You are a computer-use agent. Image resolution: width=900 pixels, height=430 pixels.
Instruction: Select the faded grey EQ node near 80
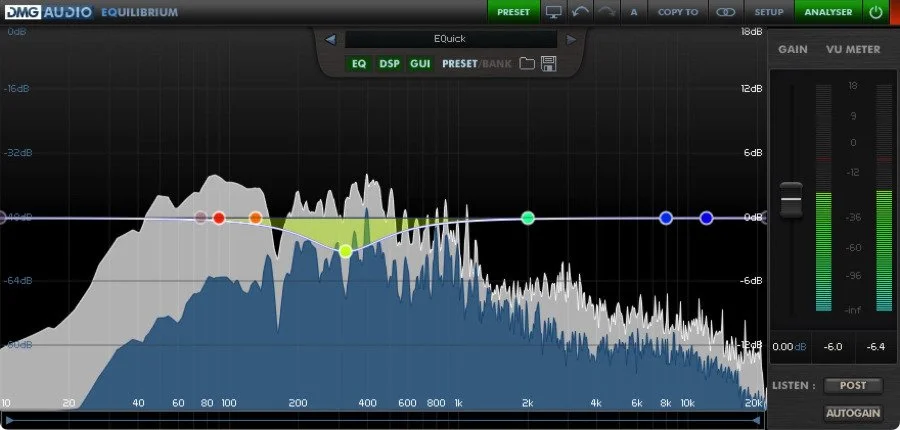click(200, 217)
